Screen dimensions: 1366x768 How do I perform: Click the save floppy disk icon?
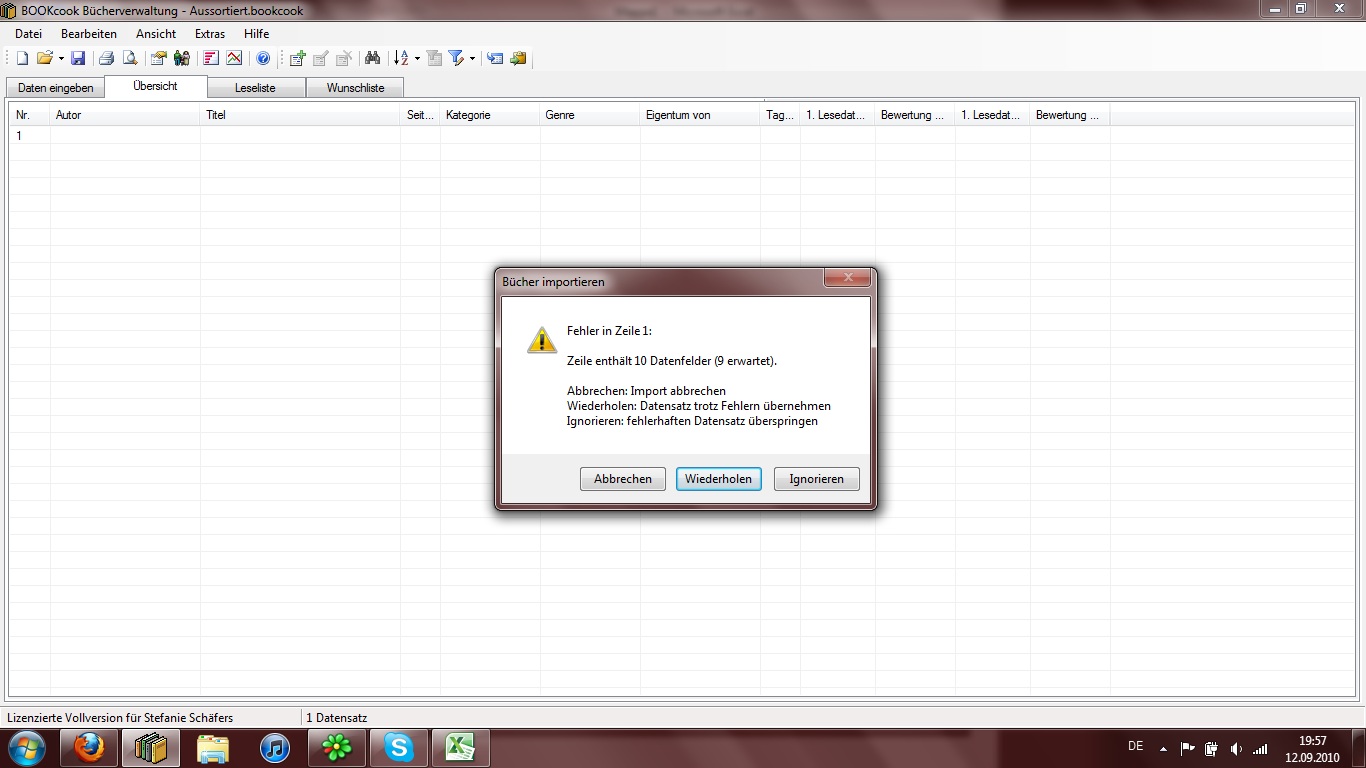click(78, 59)
